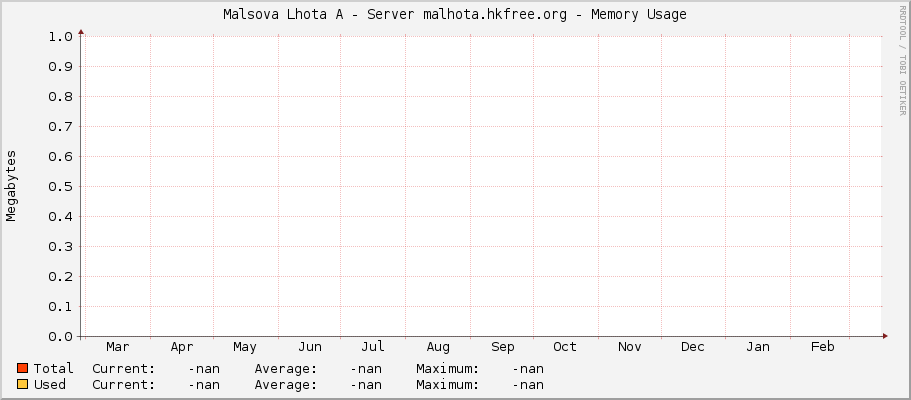
Task: Click the 0.9 y-axis value
Action: 60,67
